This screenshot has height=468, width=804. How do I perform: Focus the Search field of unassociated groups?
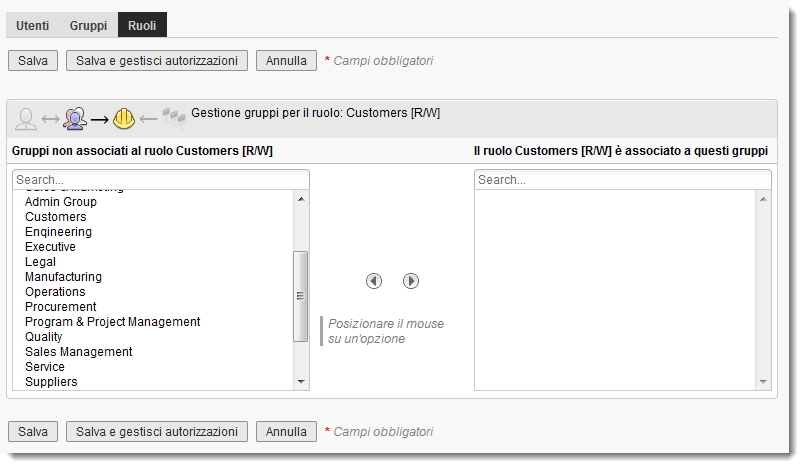tap(160, 180)
